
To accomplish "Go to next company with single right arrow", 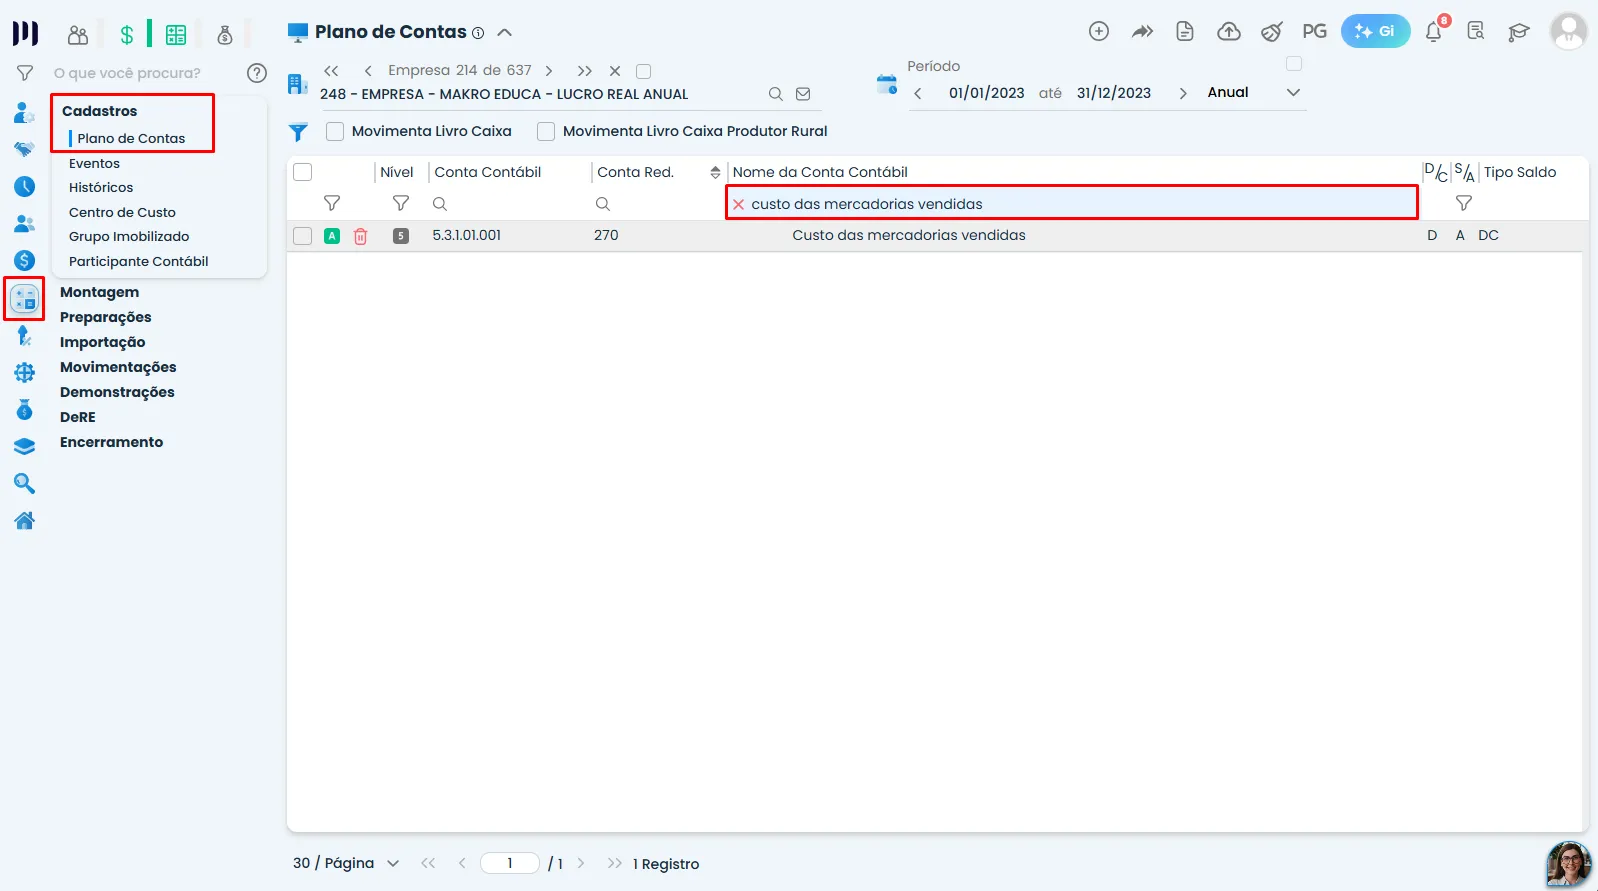I will pos(549,71).
